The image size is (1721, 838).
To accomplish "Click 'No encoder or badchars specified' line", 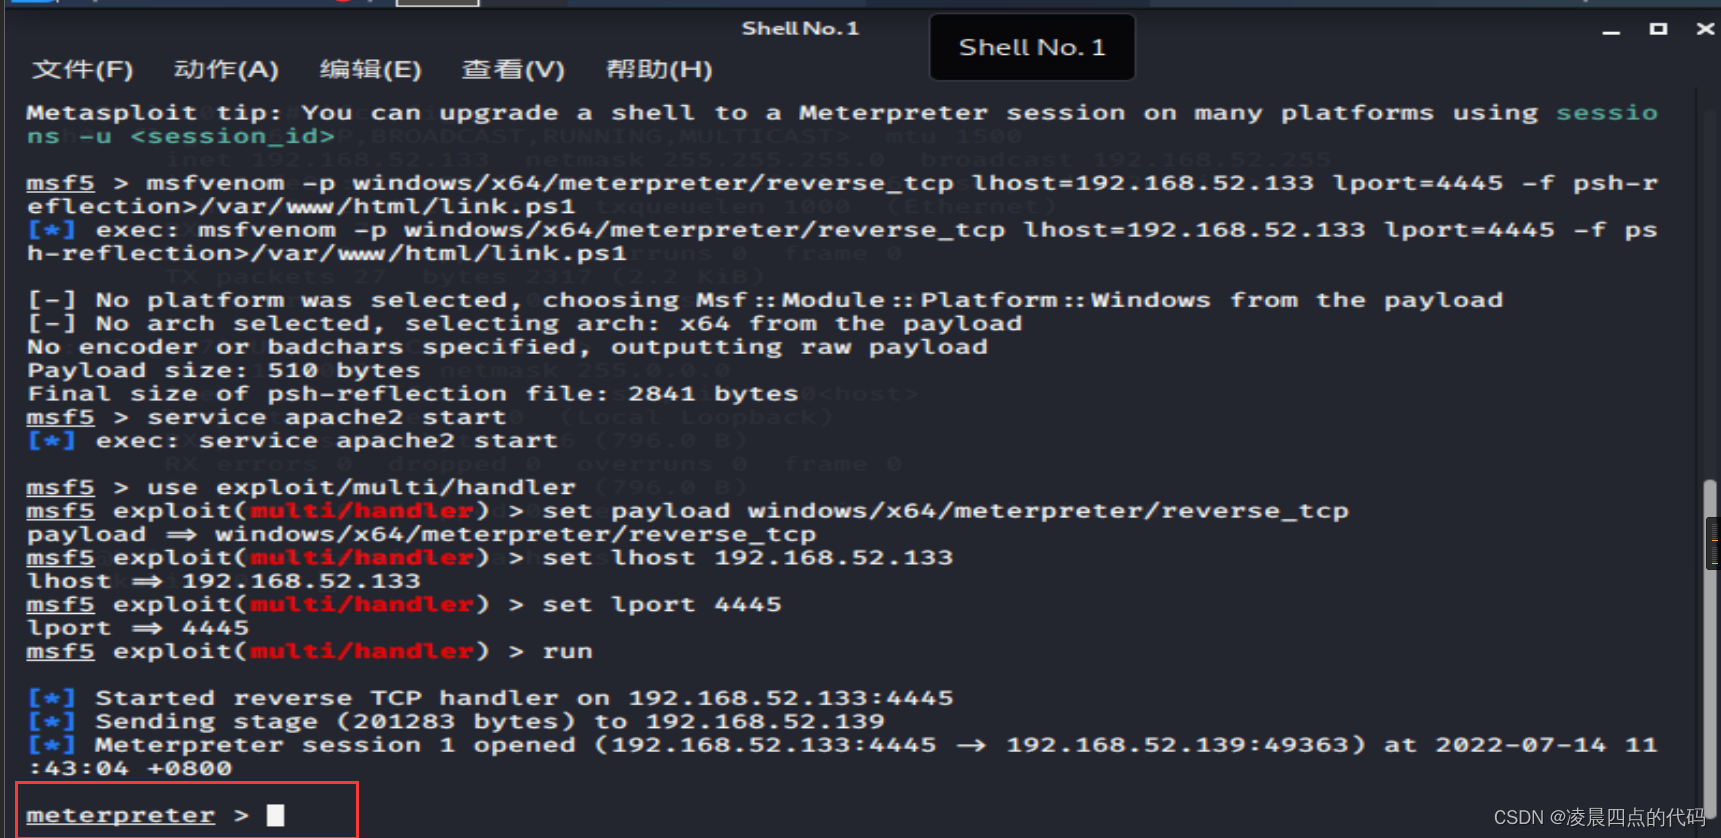I will click(507, 347).
